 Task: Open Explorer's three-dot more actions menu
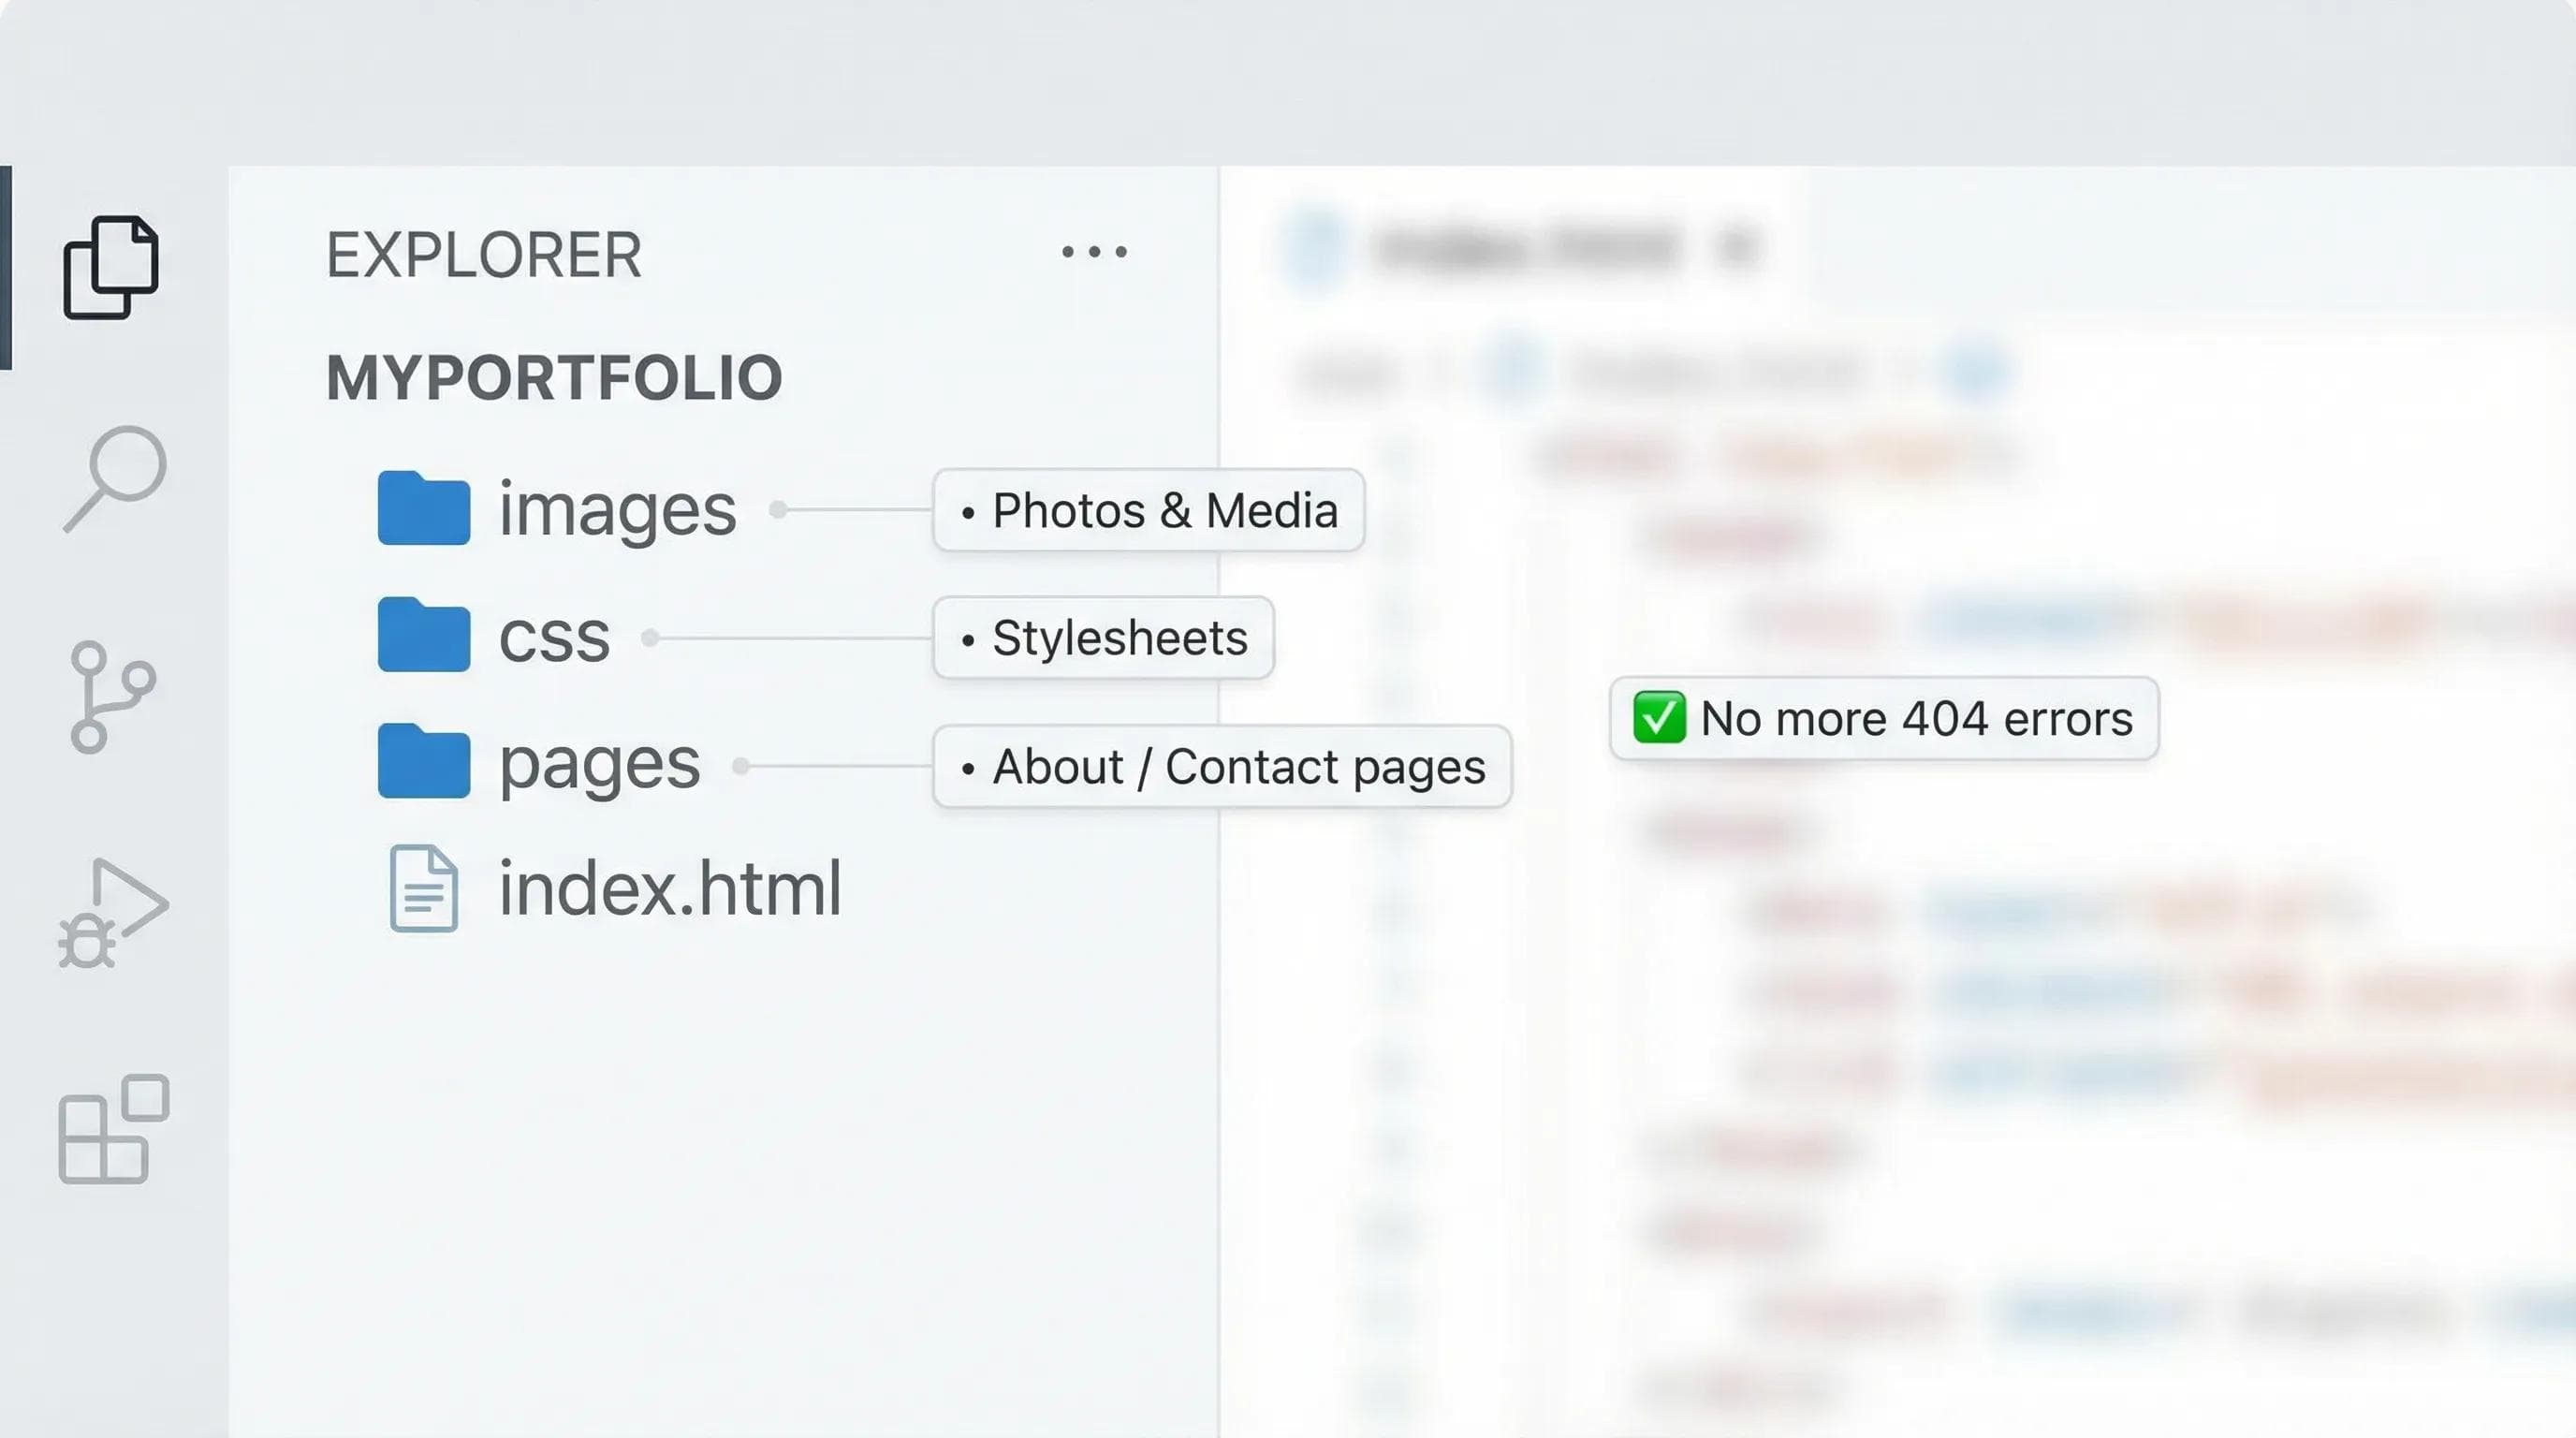point(1094,252)
